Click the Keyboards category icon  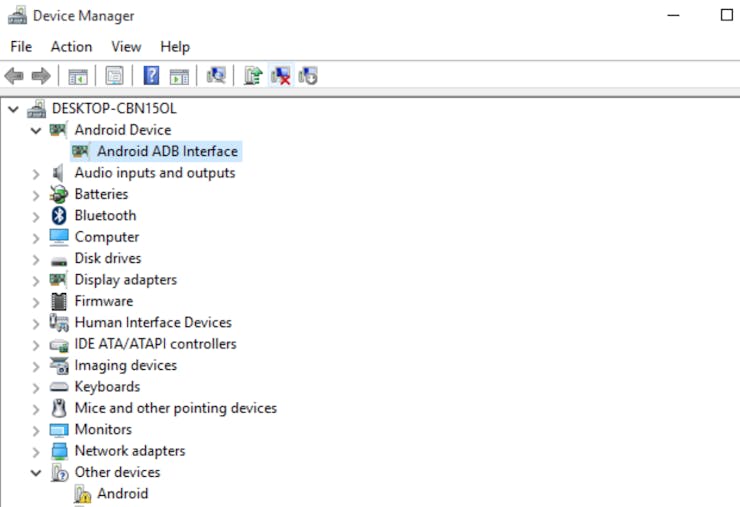click(x=59, y=387)
